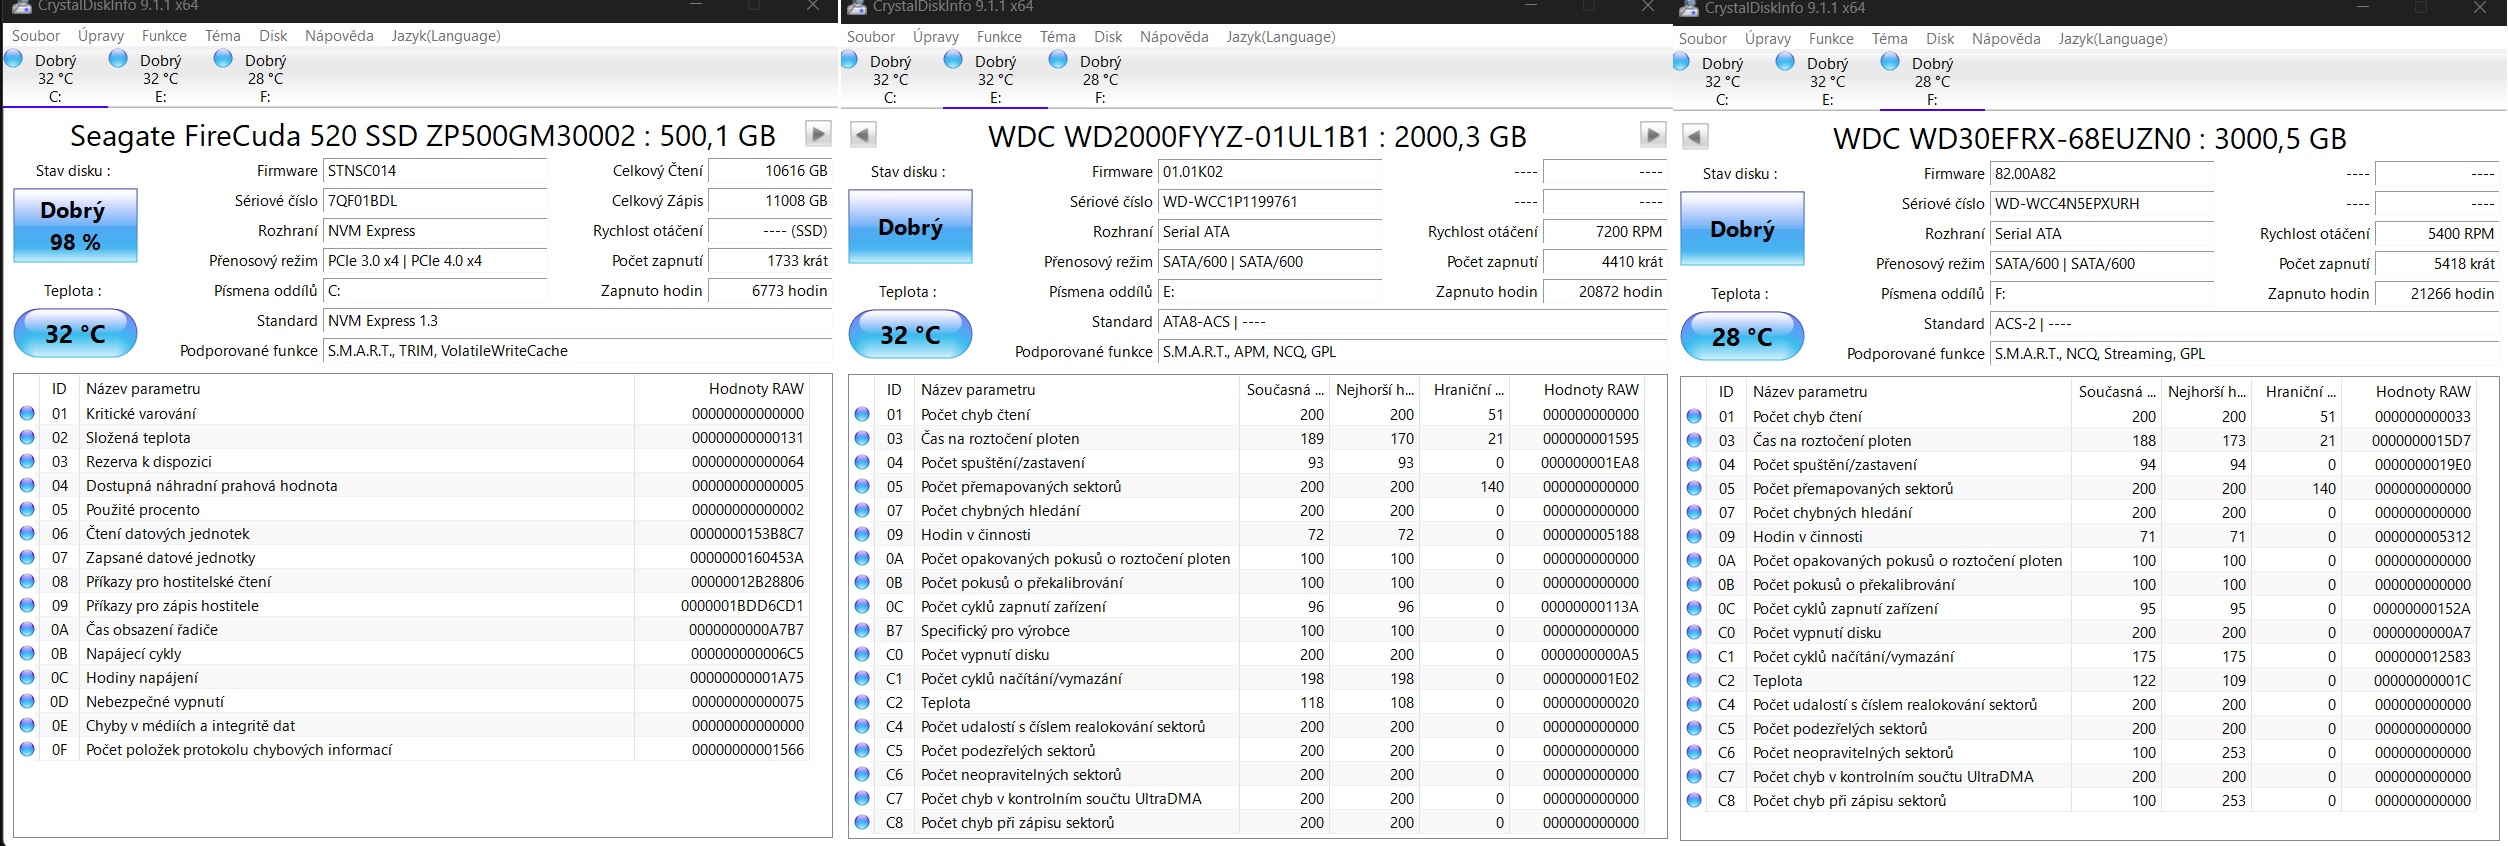Click the Rychlost otáčení field showing 7200 RPM

click(1605, 232)
